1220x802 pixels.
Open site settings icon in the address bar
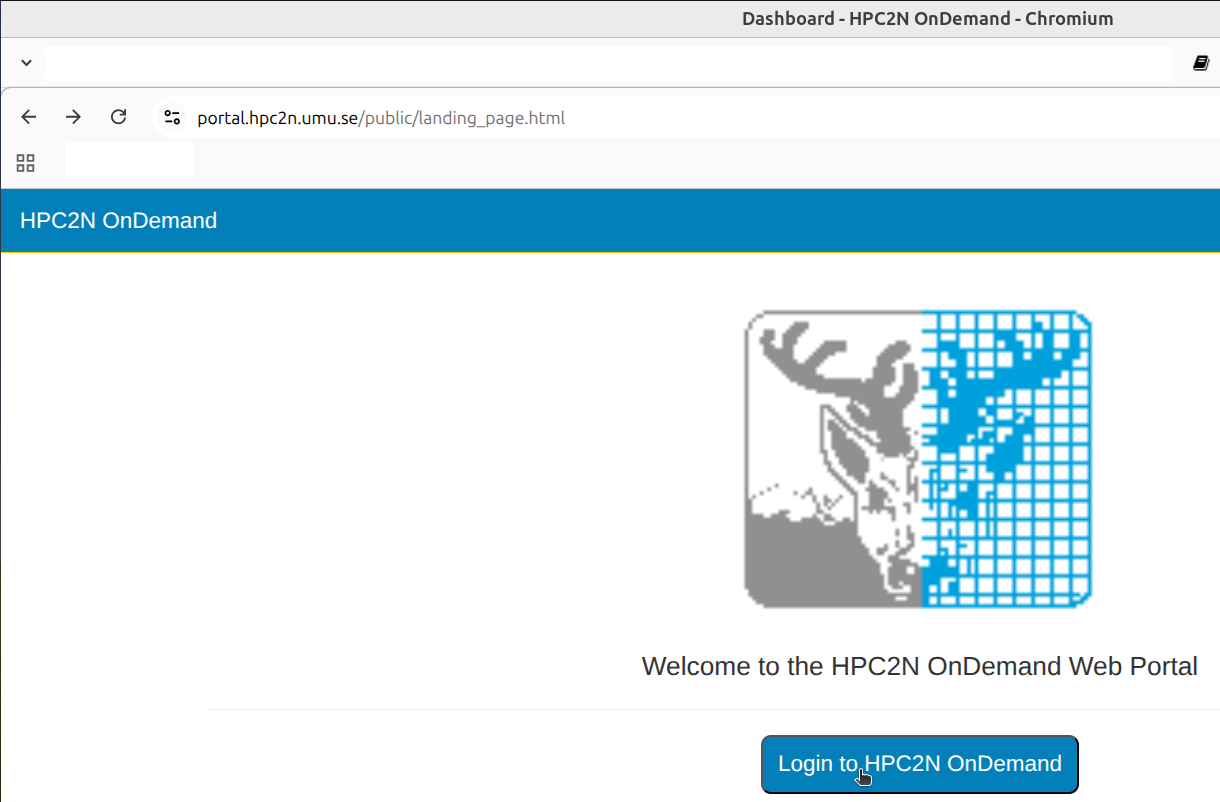pos(172,117)
